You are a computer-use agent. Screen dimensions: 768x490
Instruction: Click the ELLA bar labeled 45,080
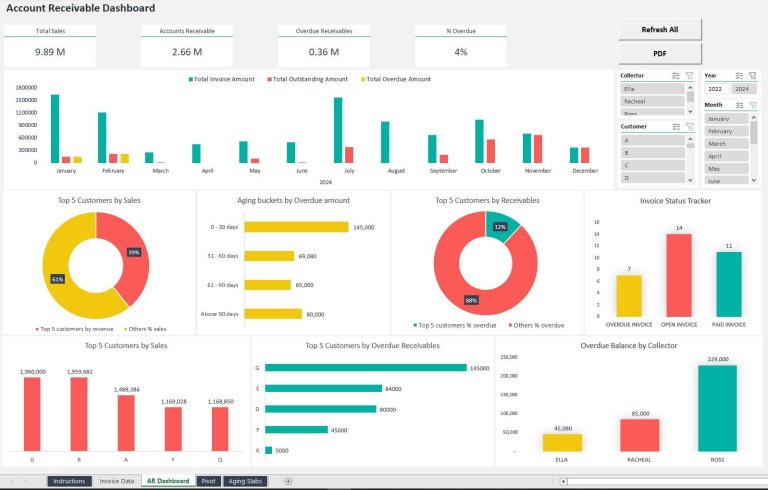pyautogui.click(x=562, y=442)
